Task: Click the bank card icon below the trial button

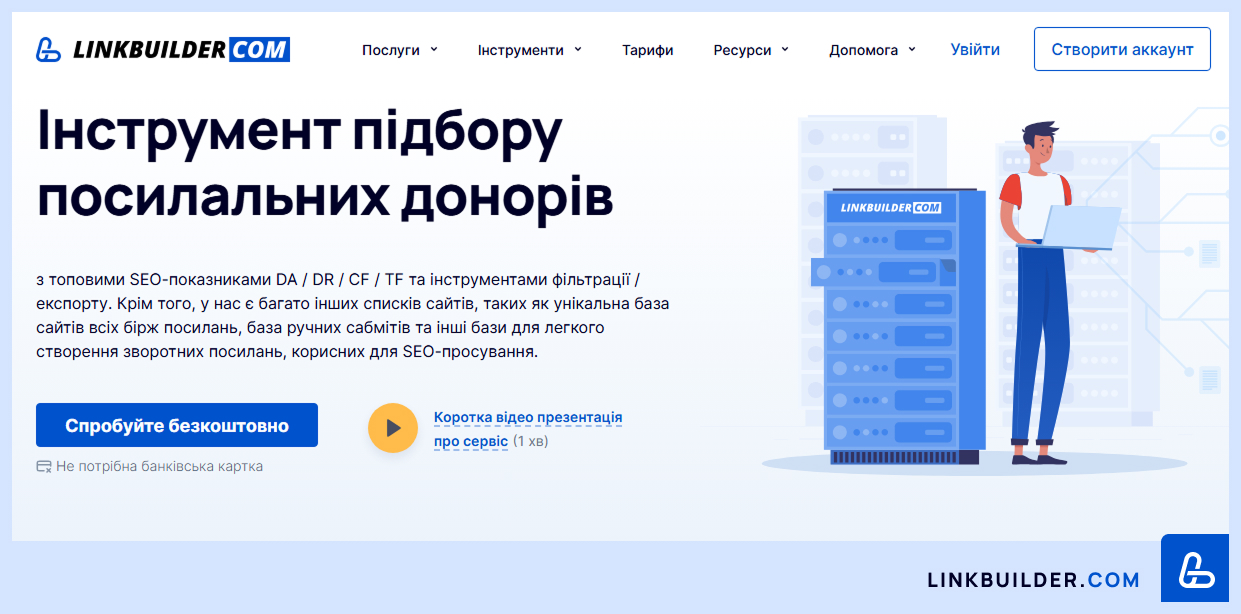Action: coord(43,466)
